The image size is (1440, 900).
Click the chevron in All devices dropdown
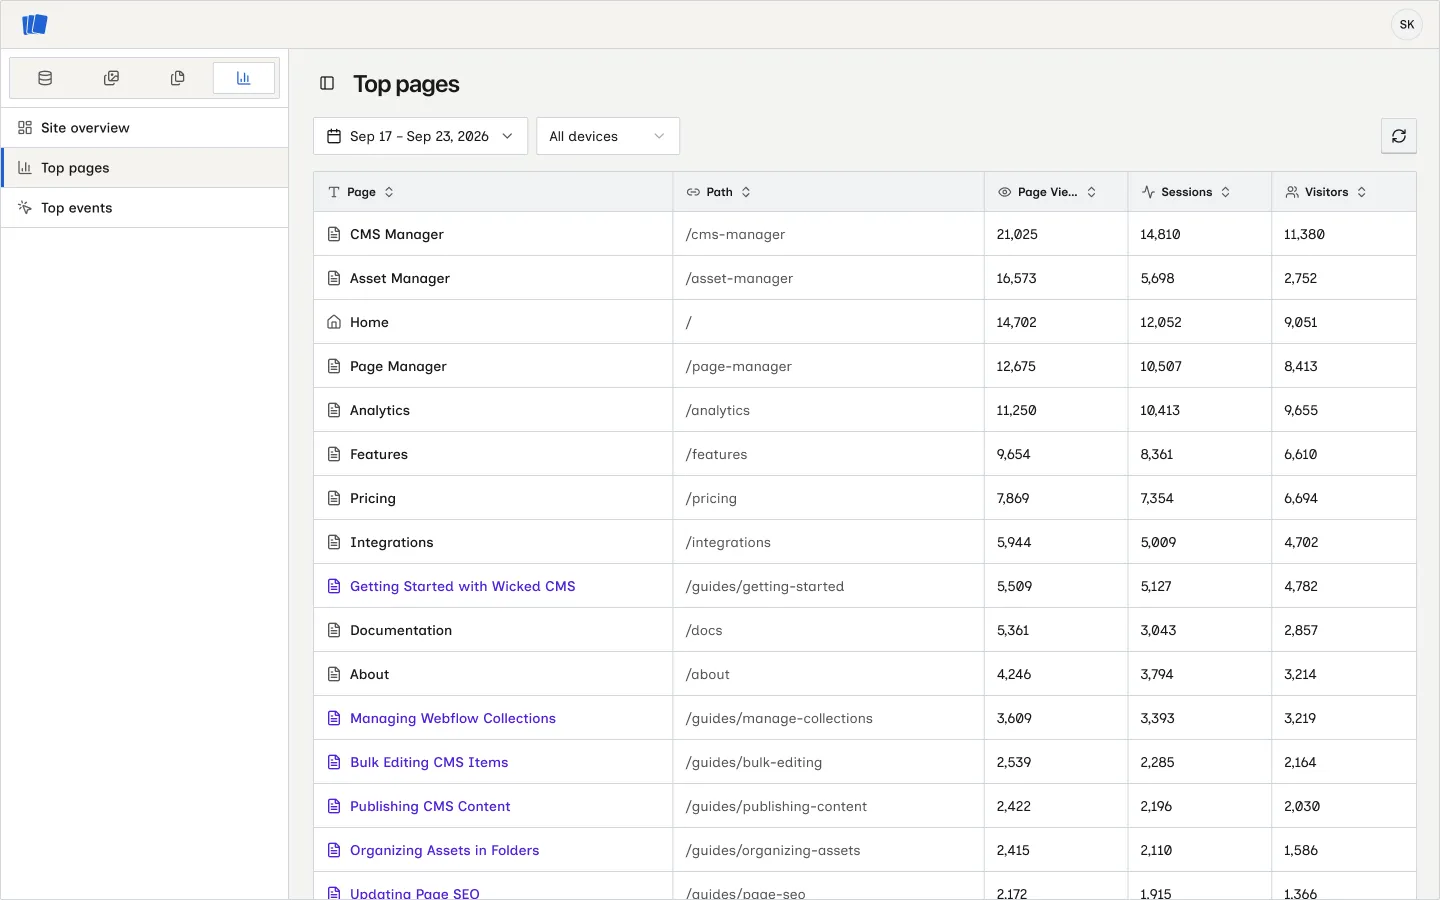click(x=659, y=136)
